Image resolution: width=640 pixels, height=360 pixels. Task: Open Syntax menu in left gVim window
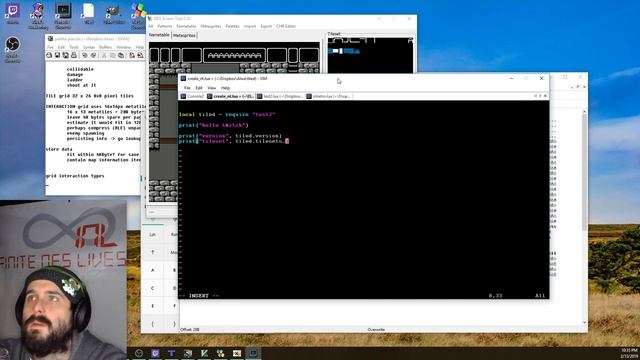89,47
